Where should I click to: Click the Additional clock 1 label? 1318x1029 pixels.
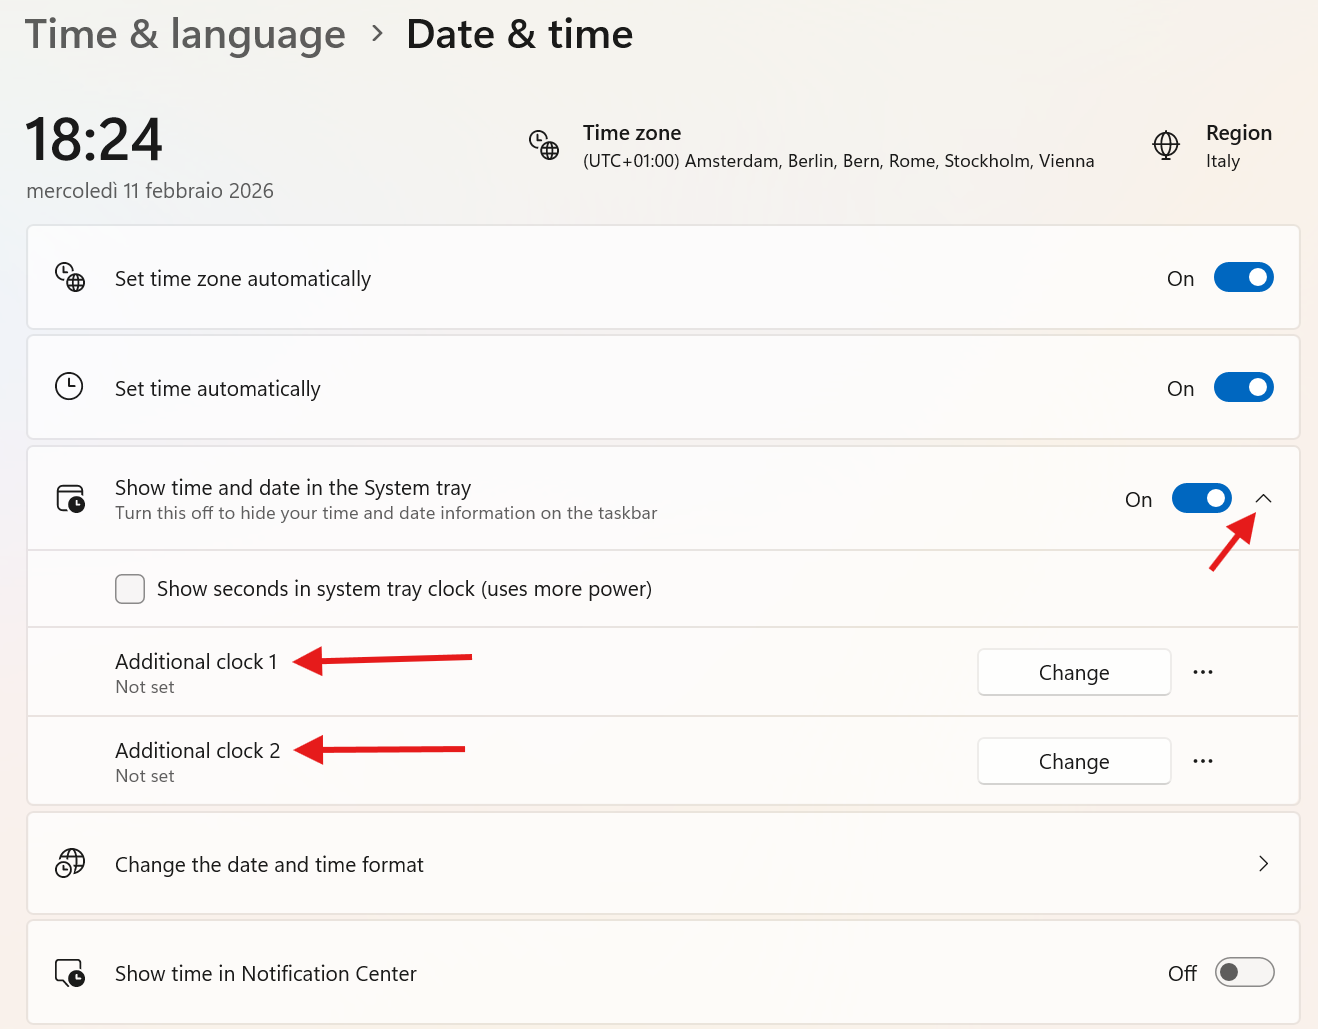click(x=196, y=662)
